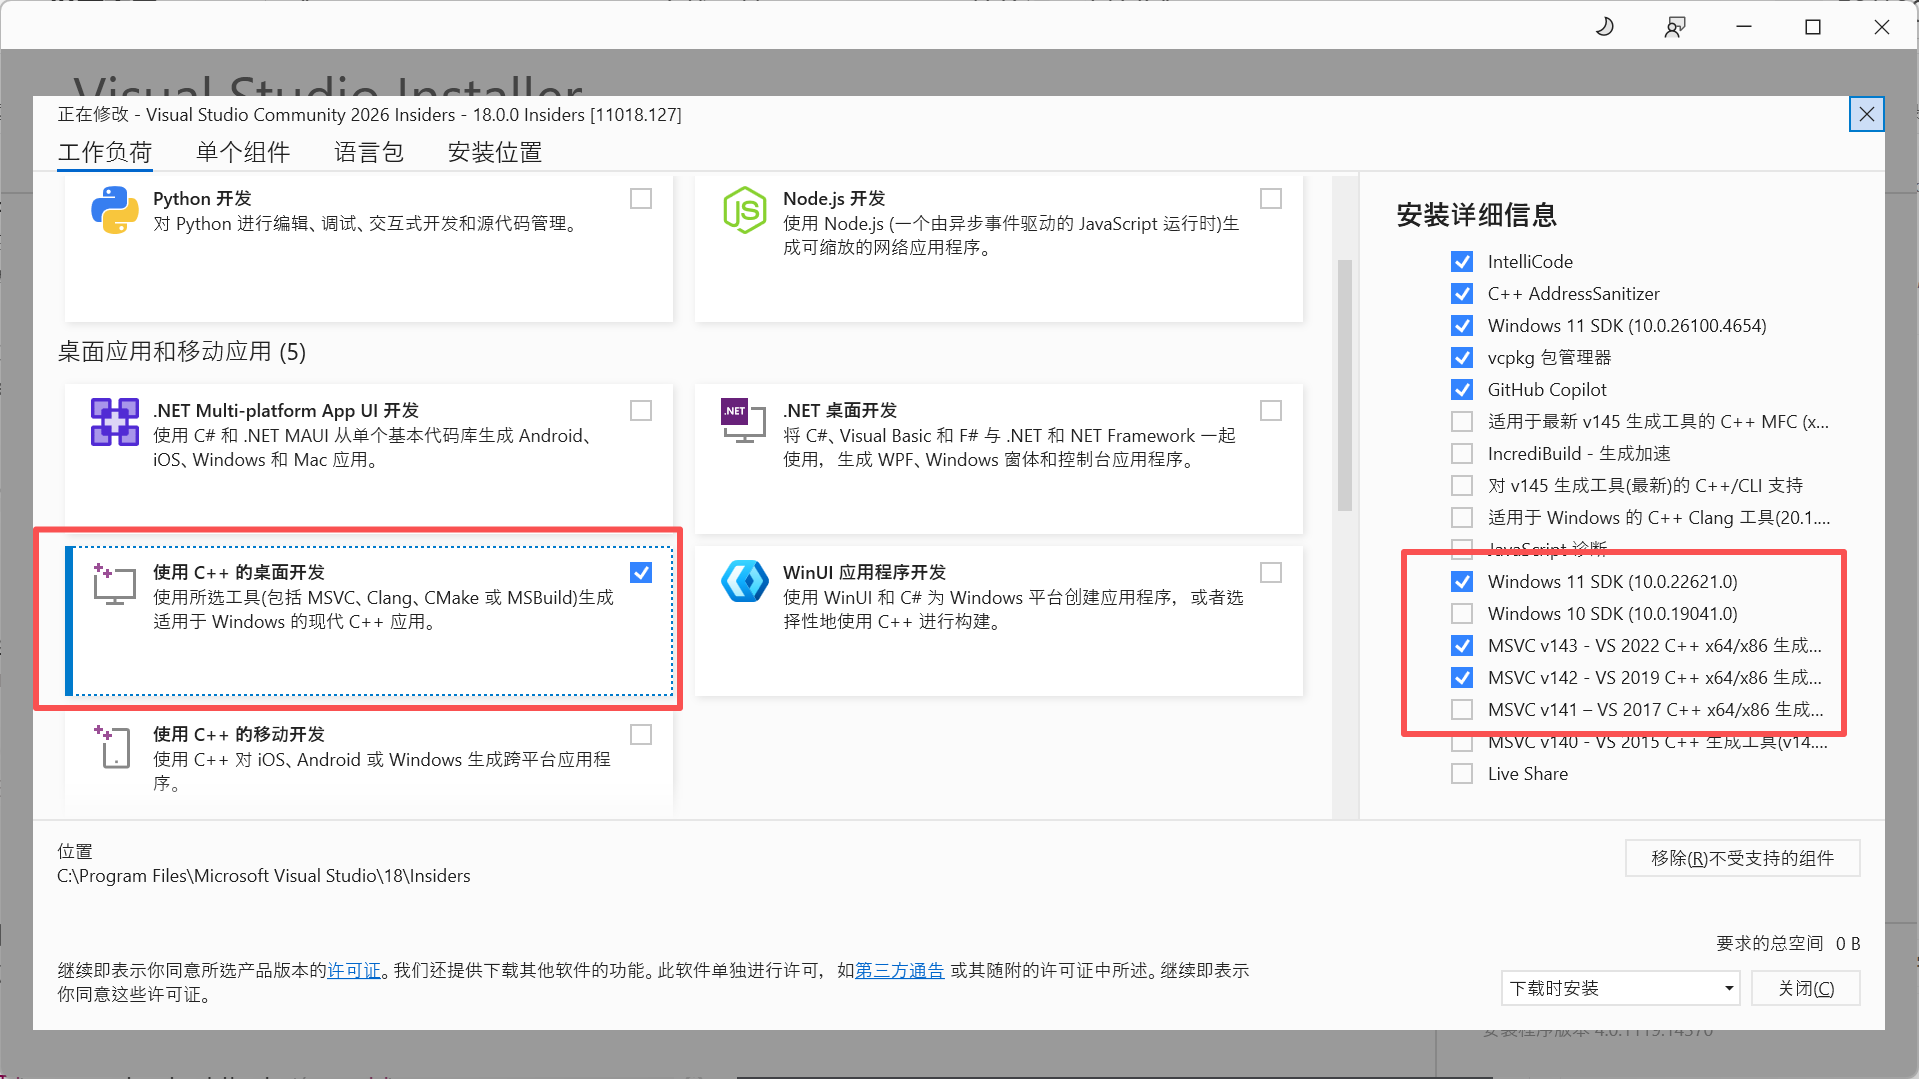This screenshot has height=1079, width=1919.
Task: Uncheck Windows 11 SDK (10.0.22621.0)
Action: tap(1462, 582)
